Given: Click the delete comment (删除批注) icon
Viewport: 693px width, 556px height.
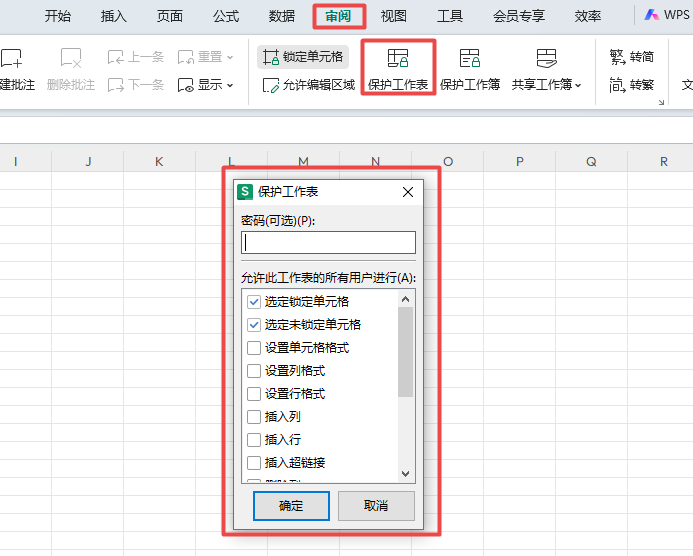Looking at the screenshot, I should (x=71, y=58).
